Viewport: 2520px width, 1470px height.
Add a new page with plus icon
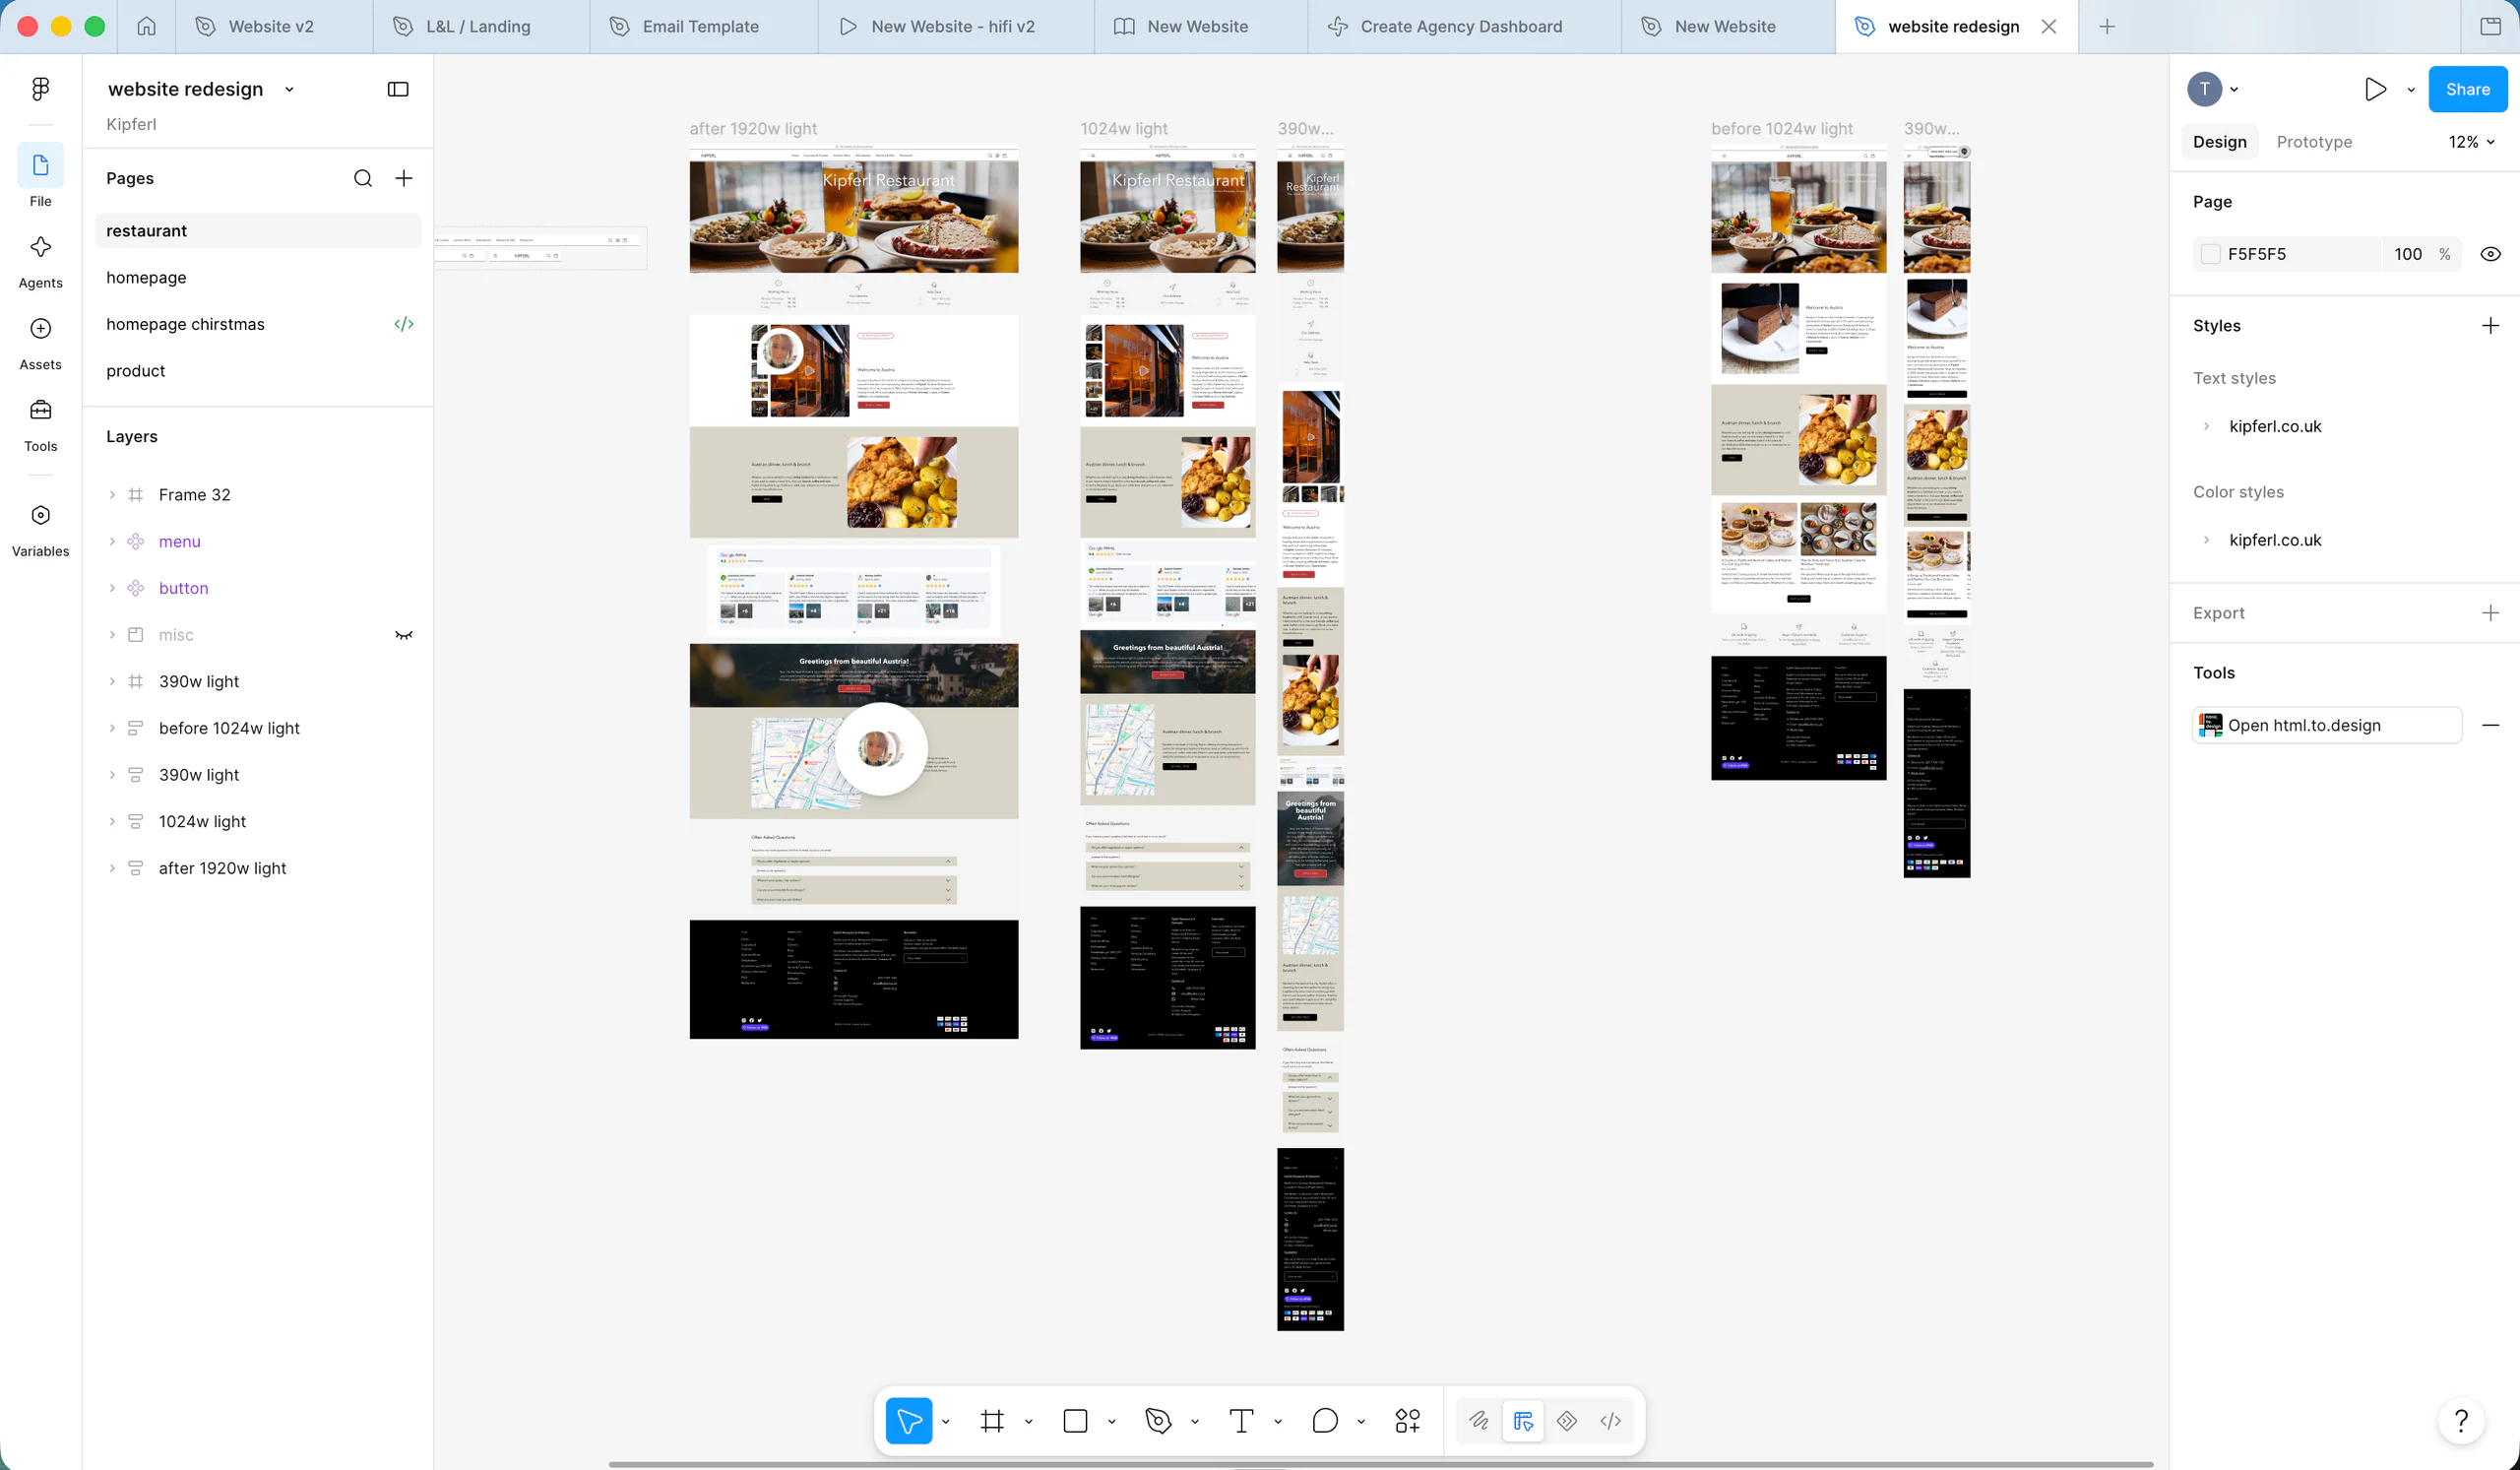404,178
